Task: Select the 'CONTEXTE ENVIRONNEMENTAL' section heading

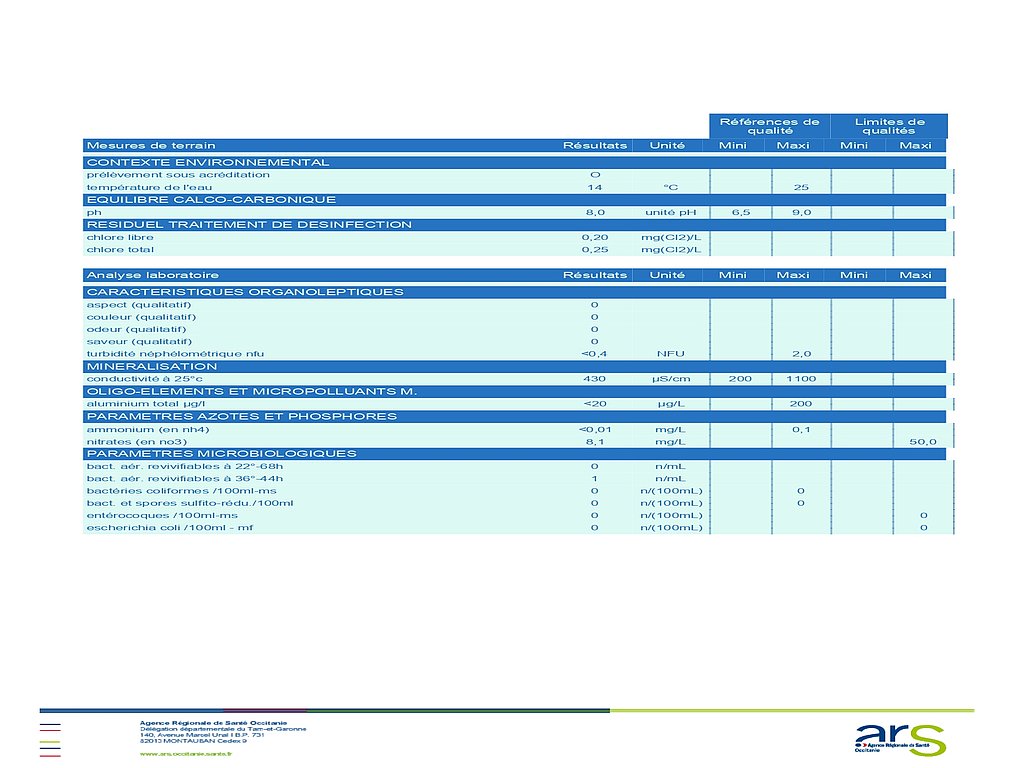Action: (208, 163)
